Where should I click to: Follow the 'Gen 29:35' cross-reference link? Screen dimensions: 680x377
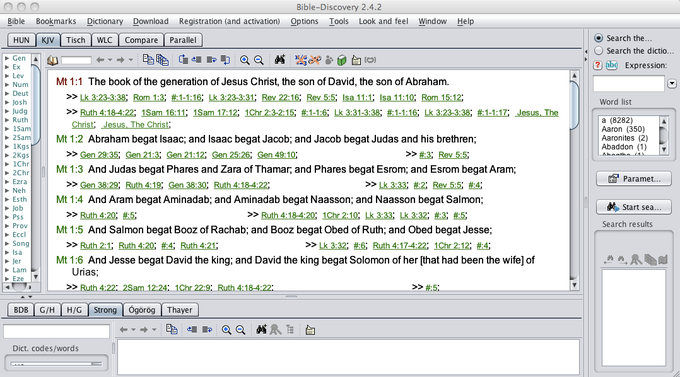click(99, 155)
